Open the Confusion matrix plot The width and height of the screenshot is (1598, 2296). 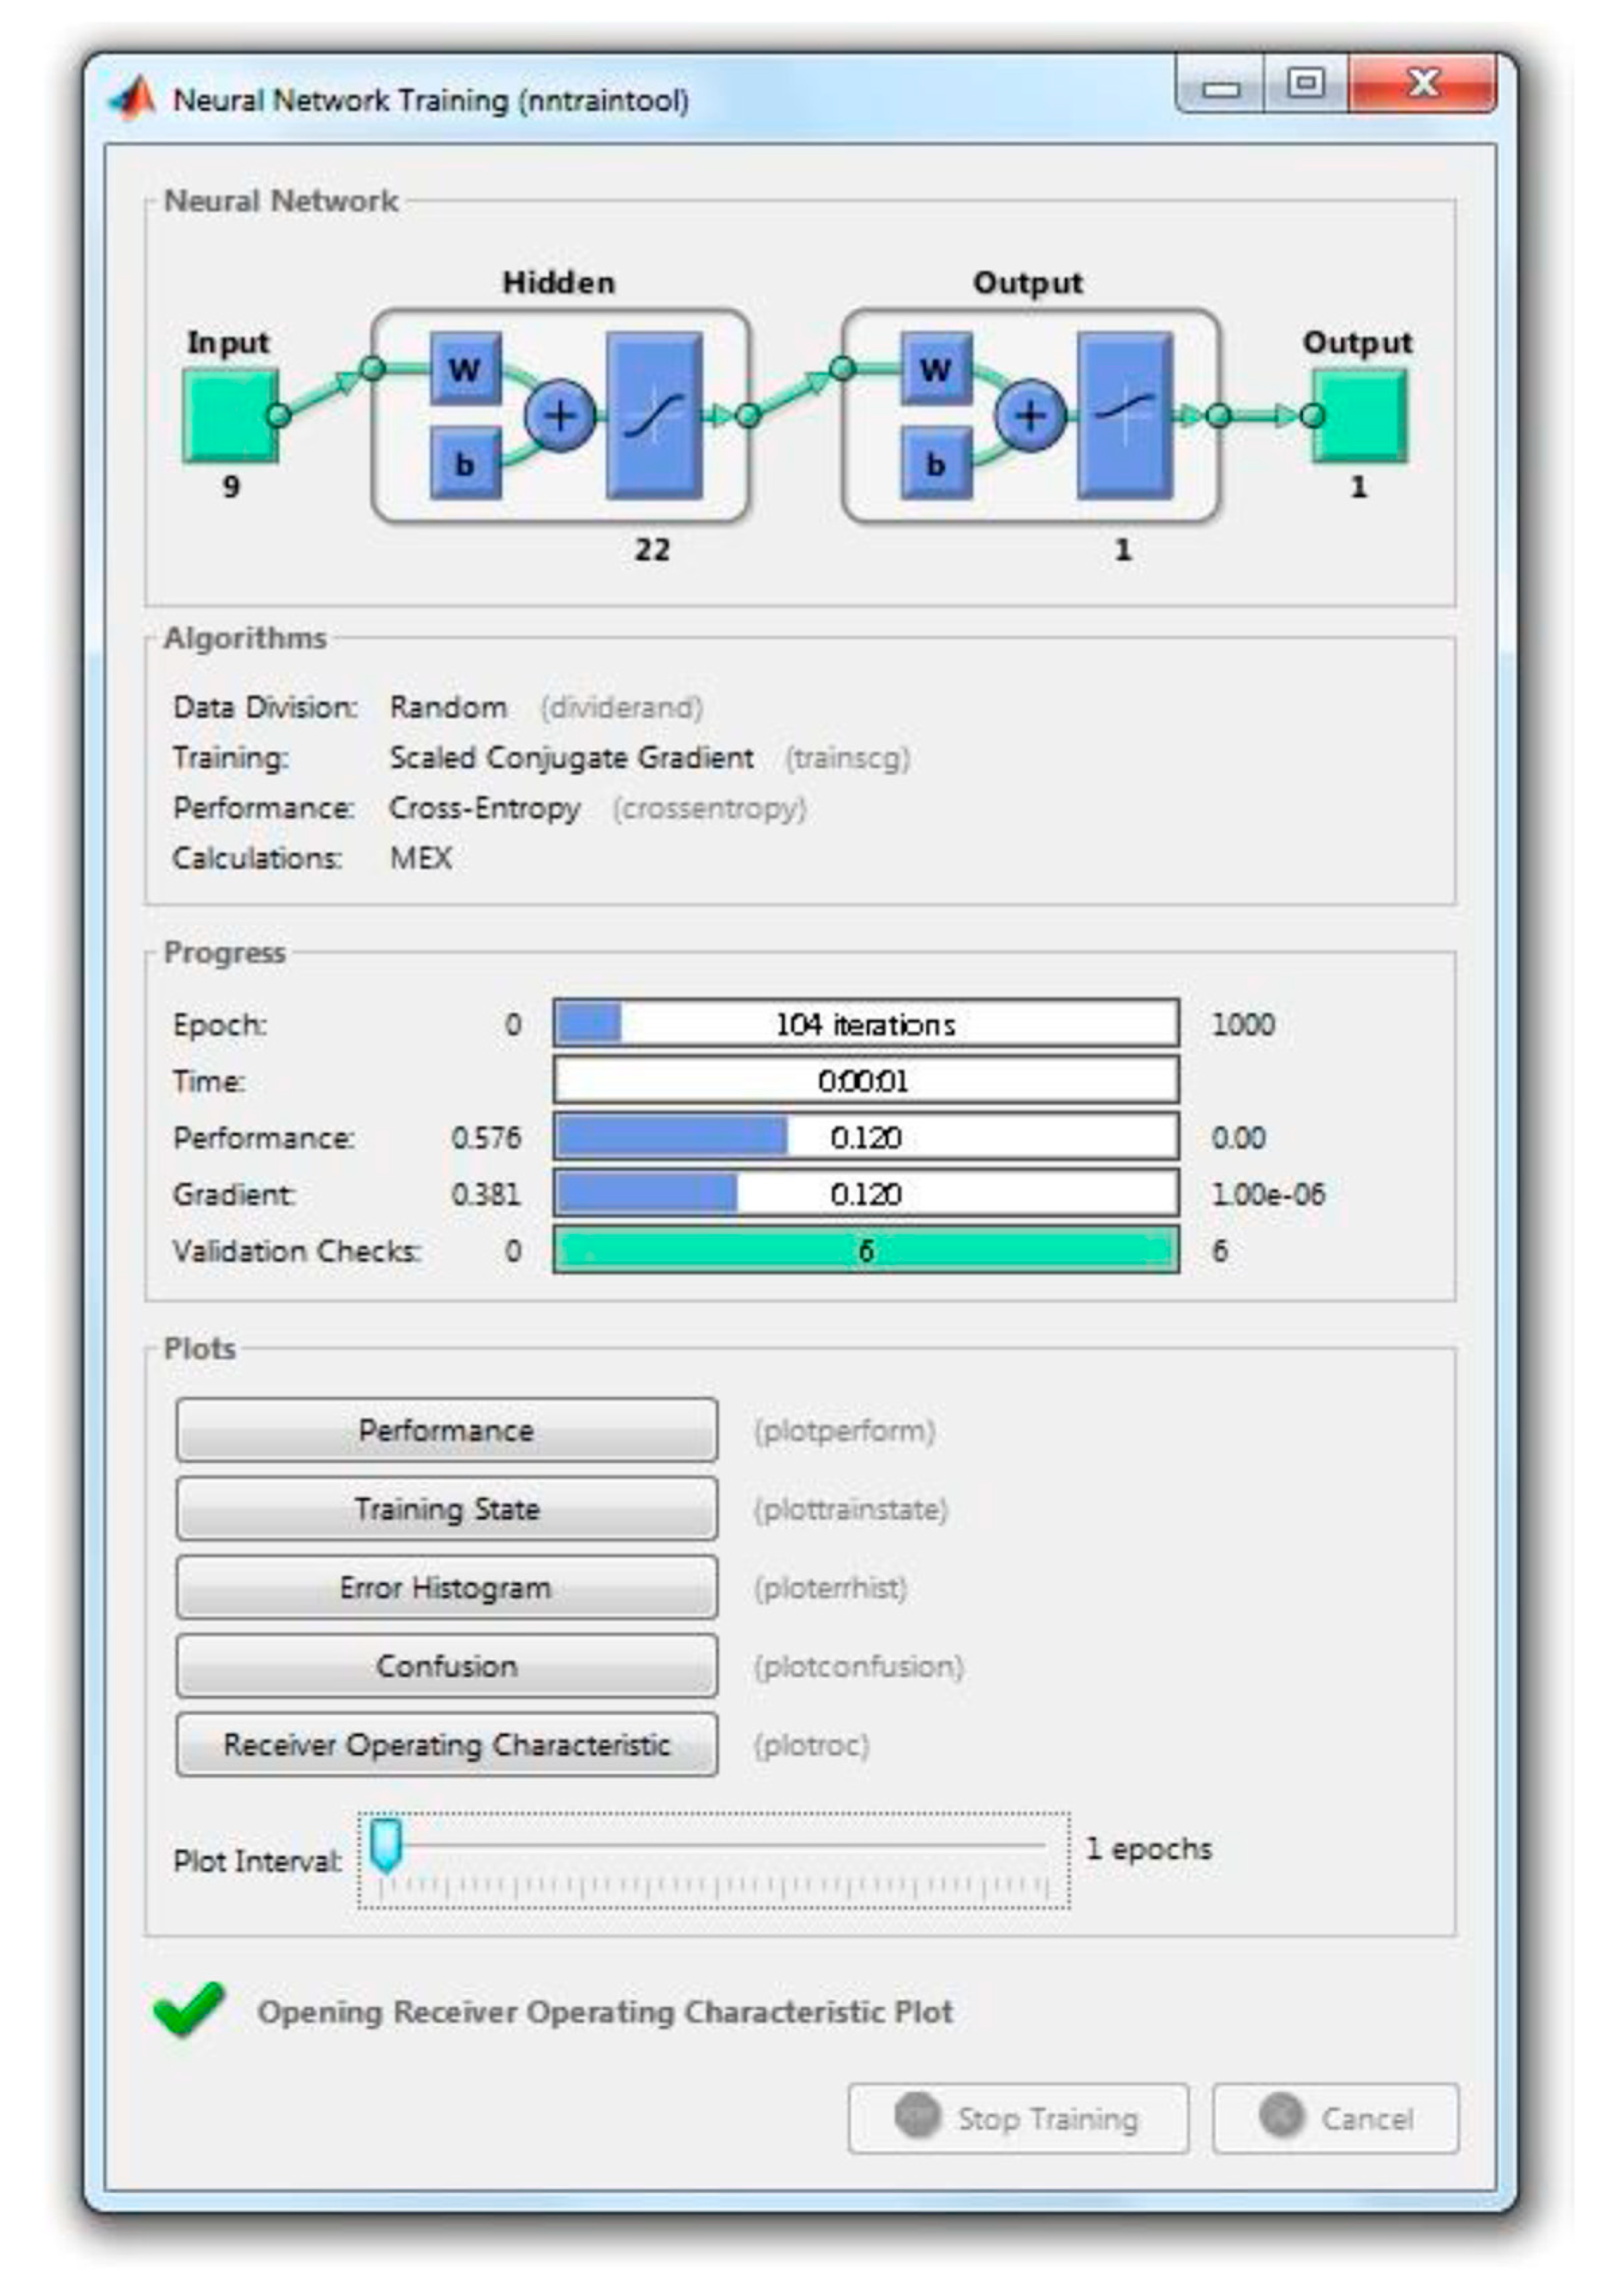coord(446,1666)
